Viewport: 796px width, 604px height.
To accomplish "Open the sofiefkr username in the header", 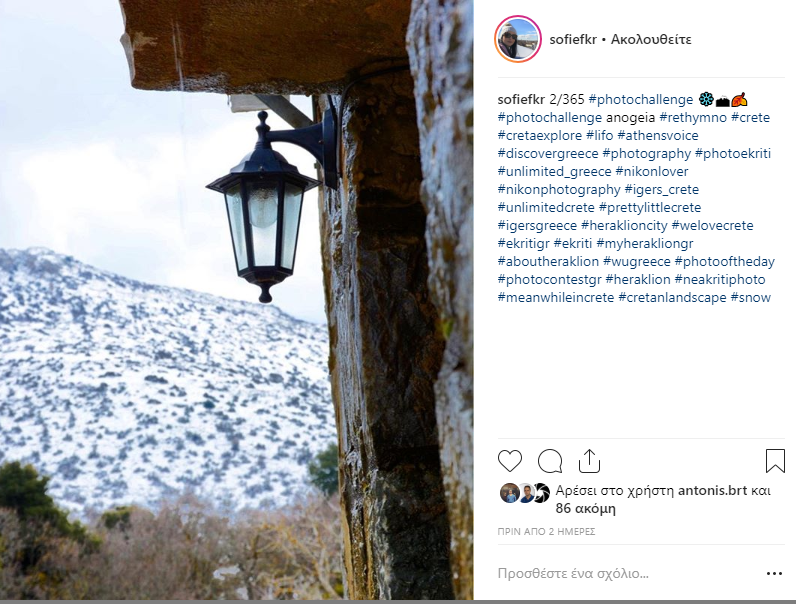I will [x=573, y=39].
